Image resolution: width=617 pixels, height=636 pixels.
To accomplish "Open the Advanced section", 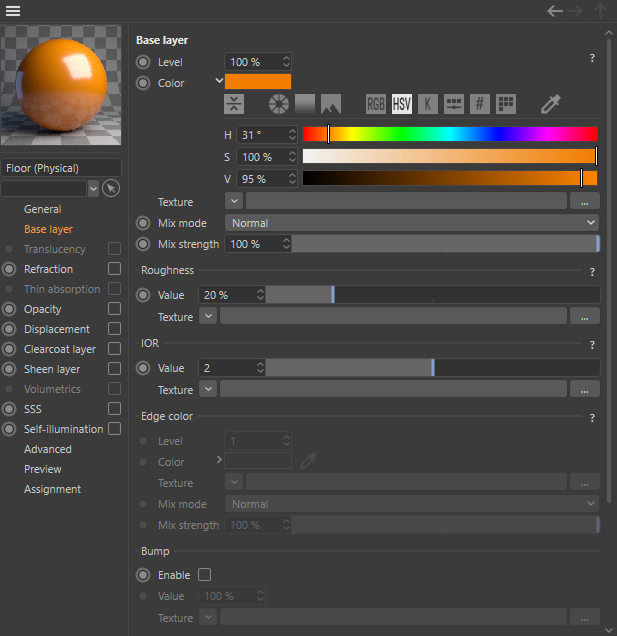I will 48,449.
